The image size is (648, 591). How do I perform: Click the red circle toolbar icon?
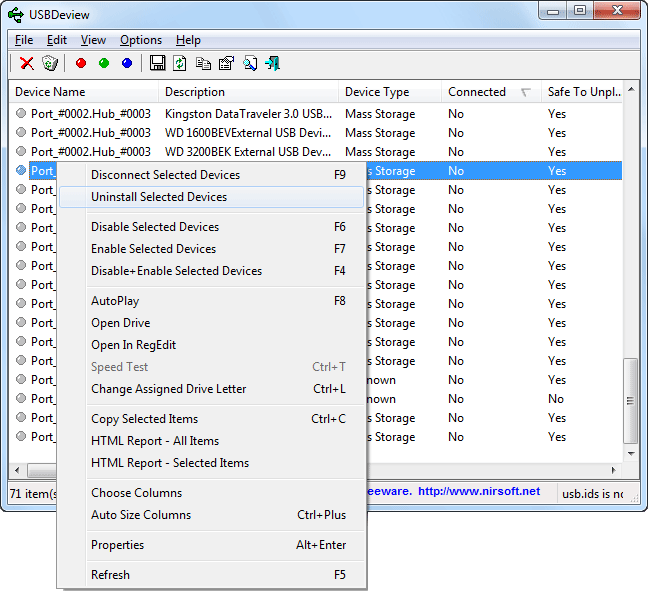(81, 63)
